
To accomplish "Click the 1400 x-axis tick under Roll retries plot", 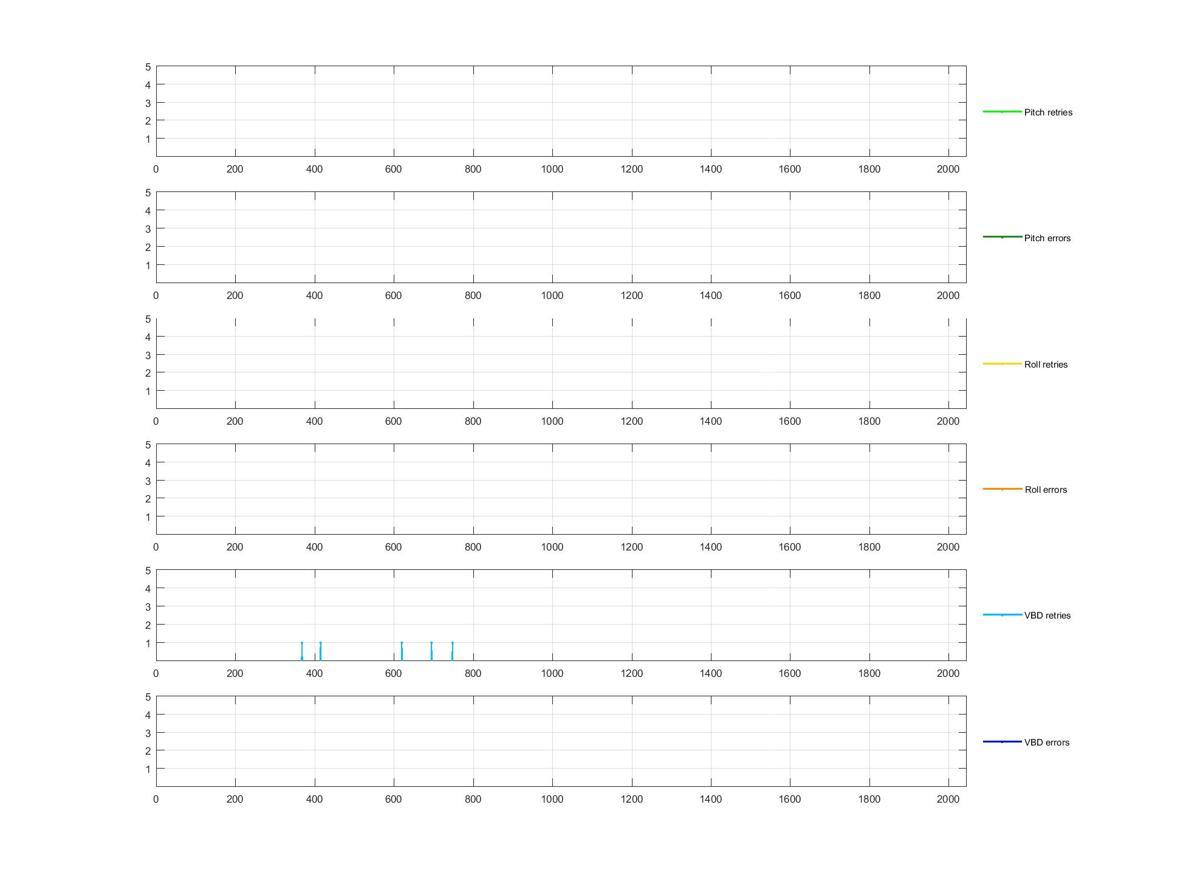I will click(711, 422).
